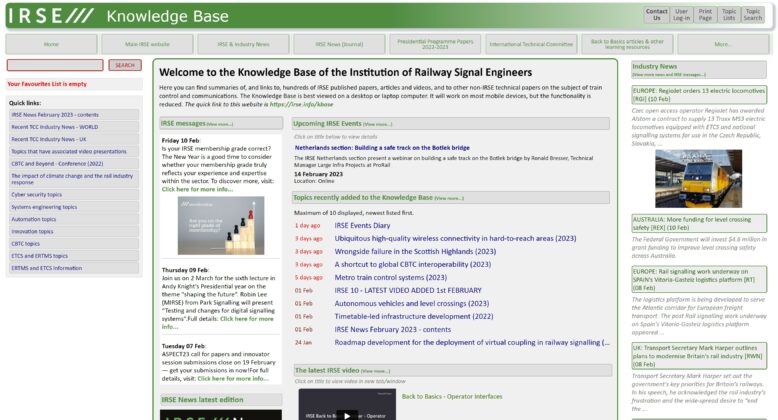
Task: Open Ubiquitous high-quality wireless connectivity topic
Action: 455,238
